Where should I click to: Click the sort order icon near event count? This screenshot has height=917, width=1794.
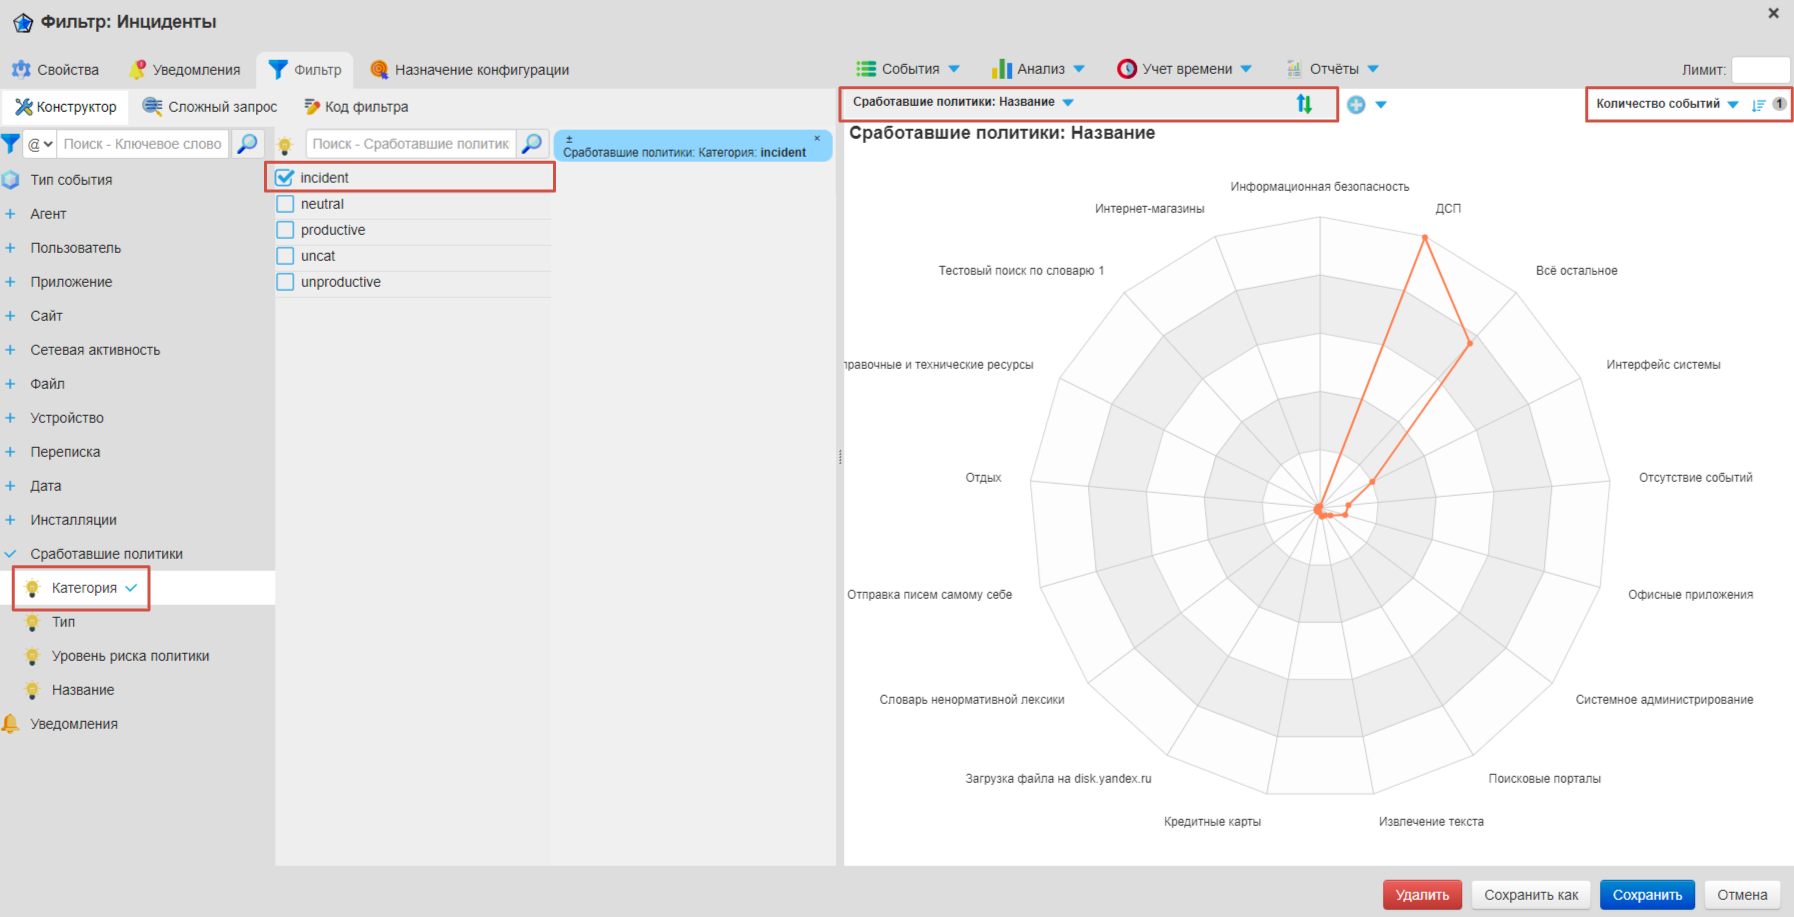[1758, 105]
